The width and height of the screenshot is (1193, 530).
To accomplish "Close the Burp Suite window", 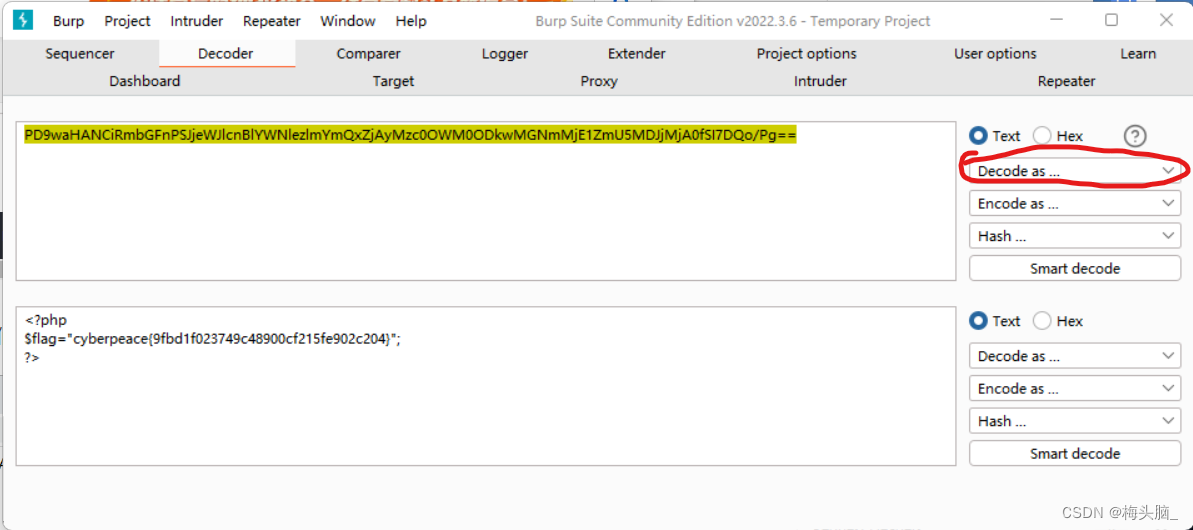I will pos(1166,21).
